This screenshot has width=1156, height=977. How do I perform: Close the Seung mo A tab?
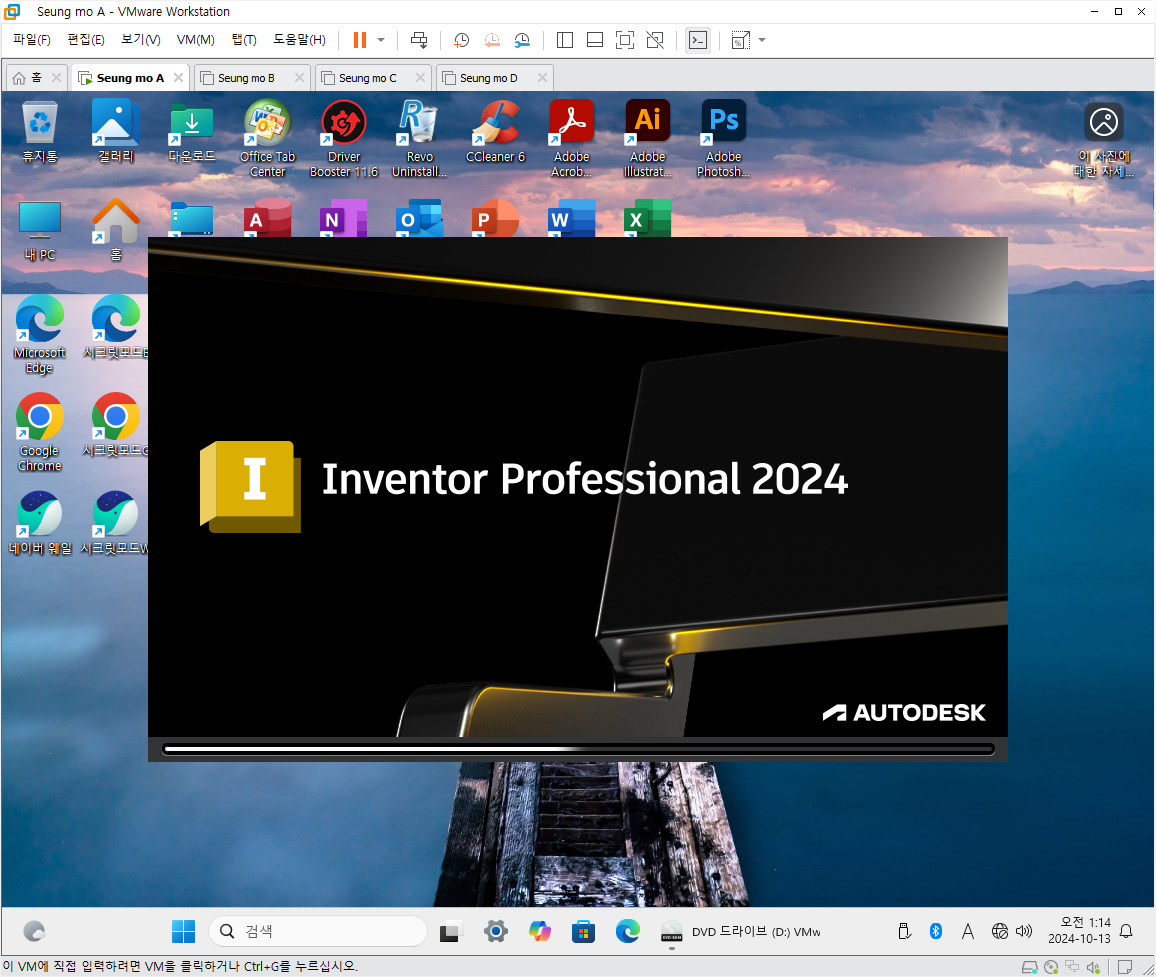[178, 77]
